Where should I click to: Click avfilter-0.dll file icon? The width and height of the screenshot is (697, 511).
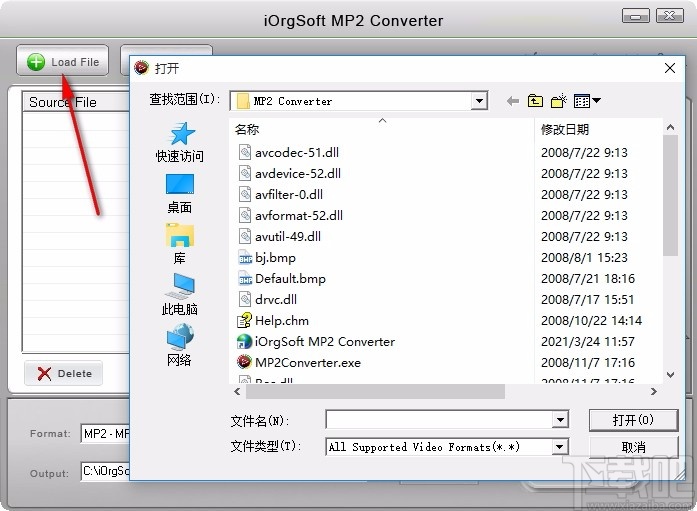[x=245, y=194]
